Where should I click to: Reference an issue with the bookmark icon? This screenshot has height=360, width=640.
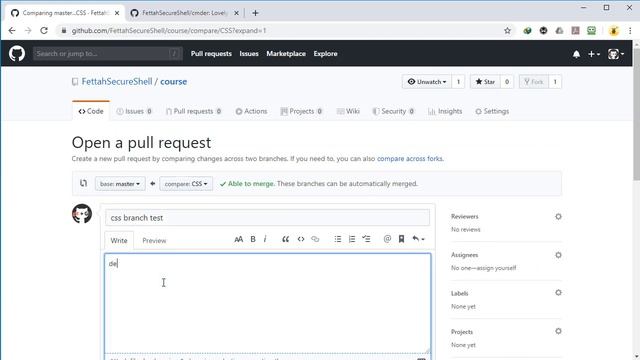[x=401, y=239]
